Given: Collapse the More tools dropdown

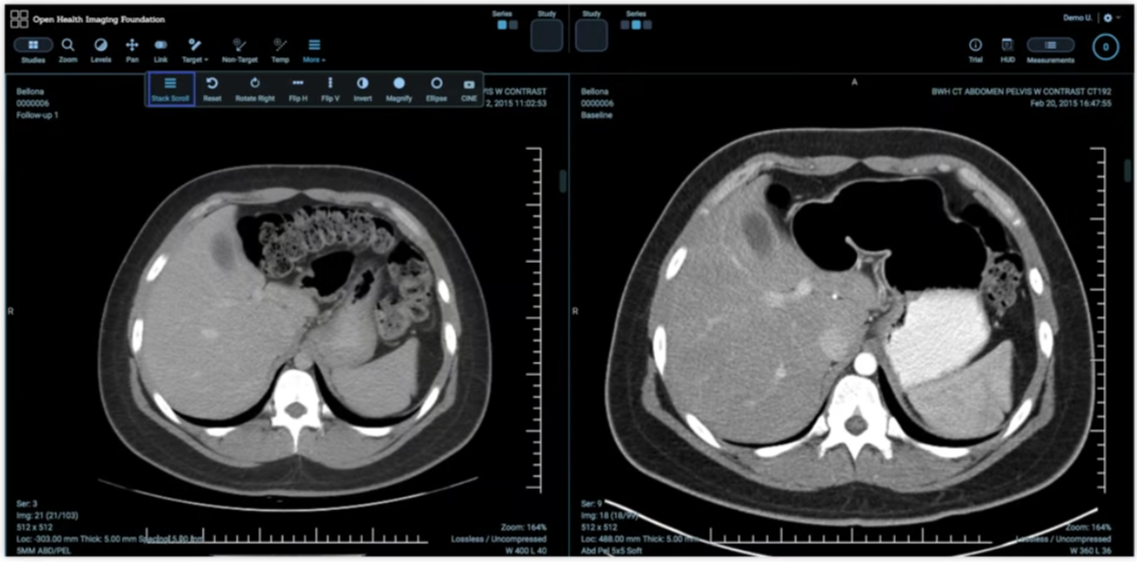Looking at the screenshot, I should click(314, 50).
